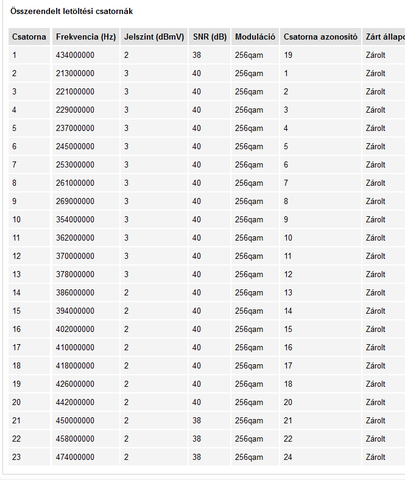Click the Moduláció column header
The width and height of the screenshot is (405, 480).
[255, 37]
